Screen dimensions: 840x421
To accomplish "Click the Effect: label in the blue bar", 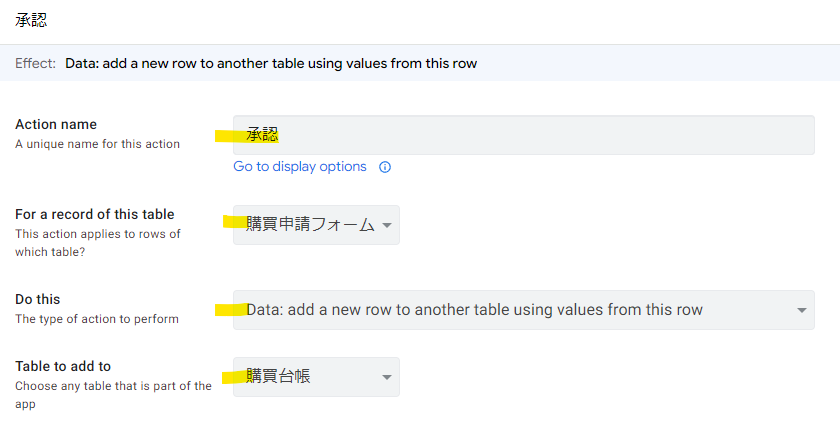I will pyautogui.click(x=36, y=63).
